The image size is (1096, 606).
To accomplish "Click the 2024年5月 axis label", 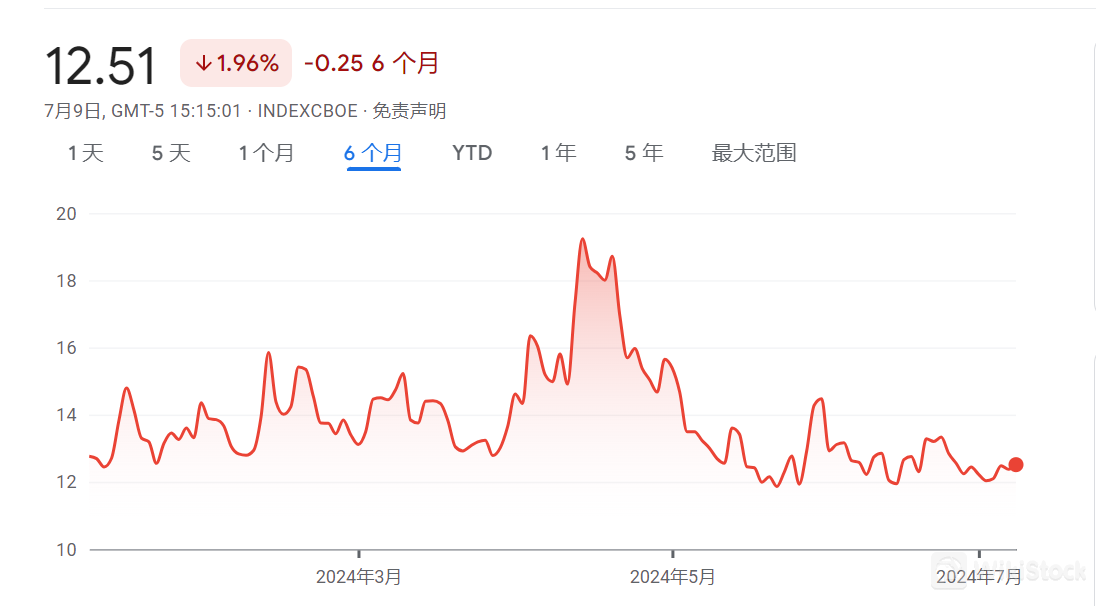I will pyautogui.click(x=673, y=577).
